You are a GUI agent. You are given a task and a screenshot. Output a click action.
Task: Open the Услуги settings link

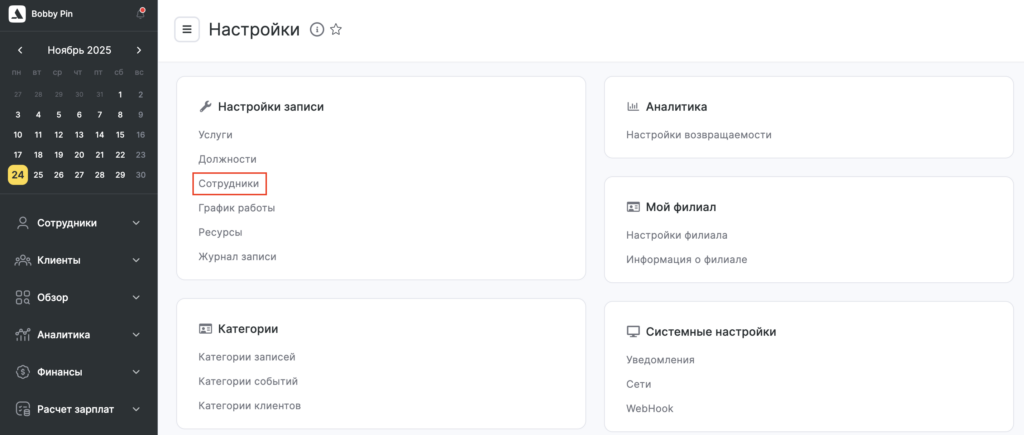[x=215, y=134]
